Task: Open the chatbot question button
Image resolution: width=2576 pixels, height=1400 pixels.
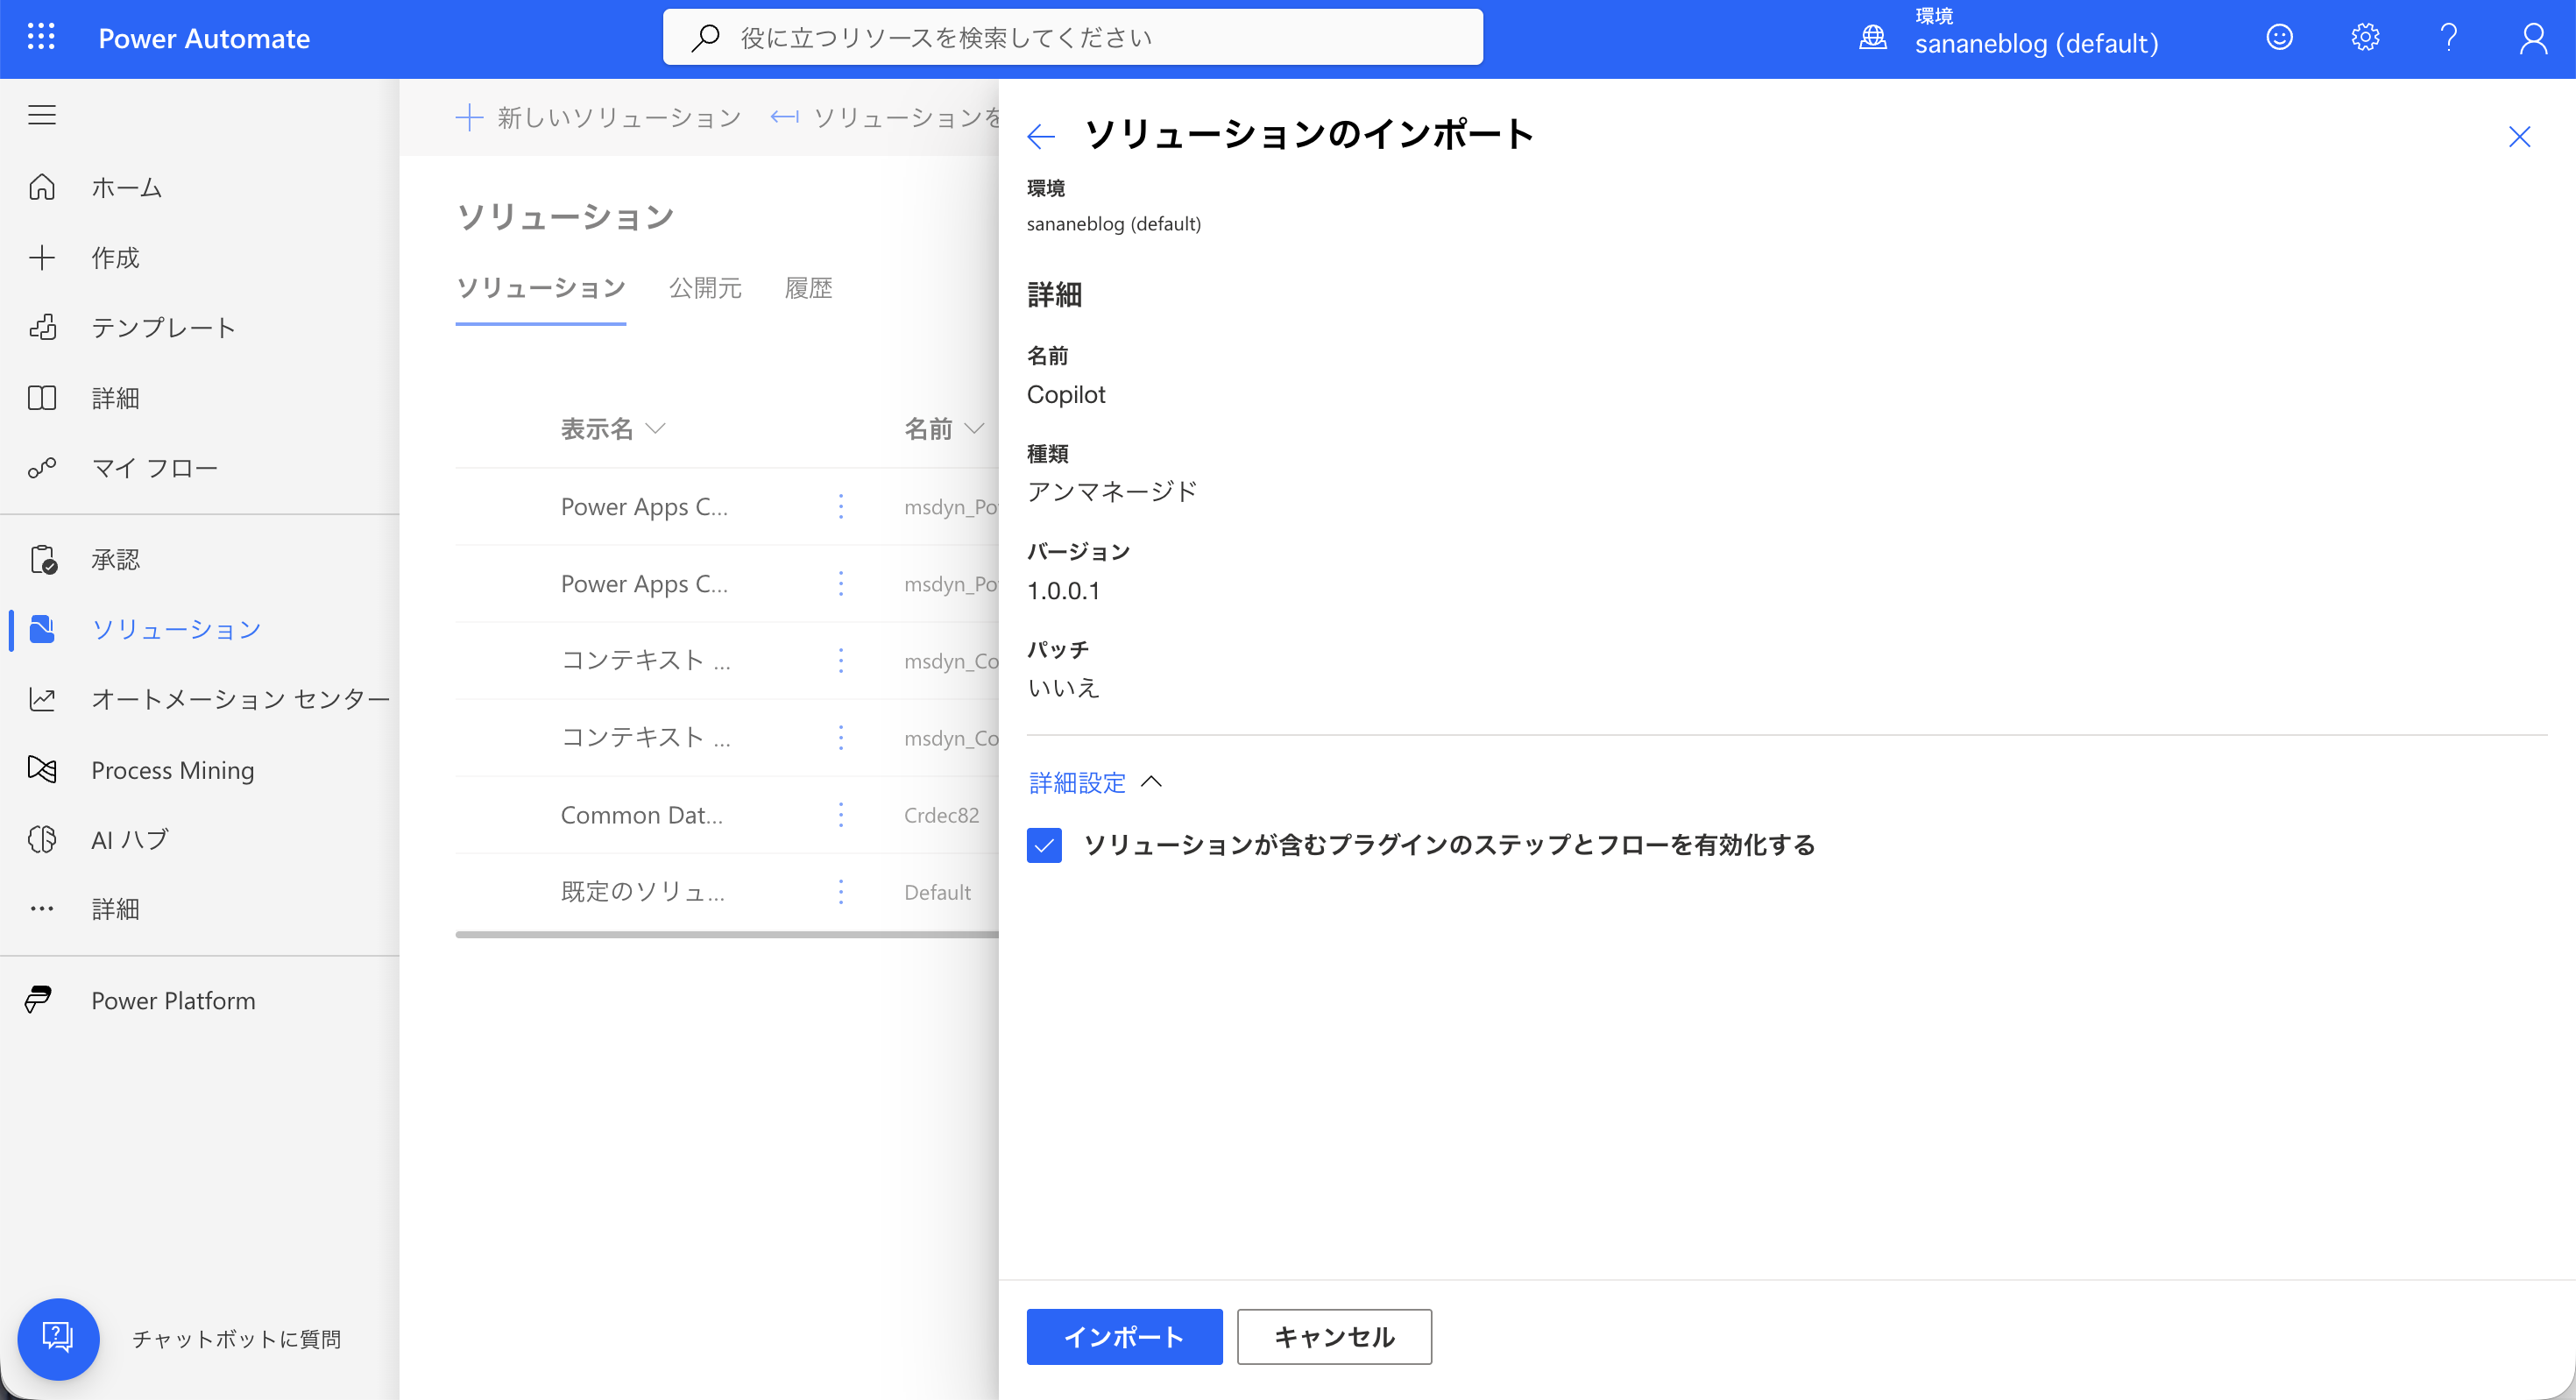Action: pyautogui.click(x=58, y=1338)
